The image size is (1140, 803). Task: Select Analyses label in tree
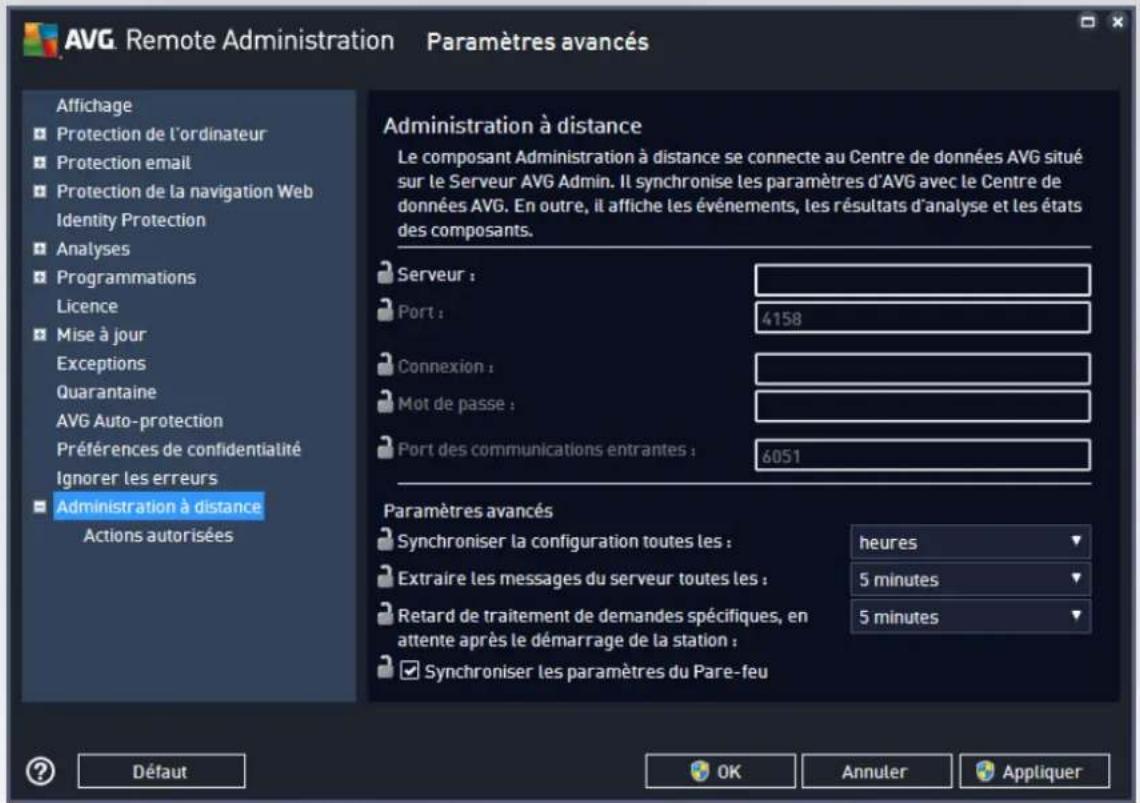tap(93, 249)
